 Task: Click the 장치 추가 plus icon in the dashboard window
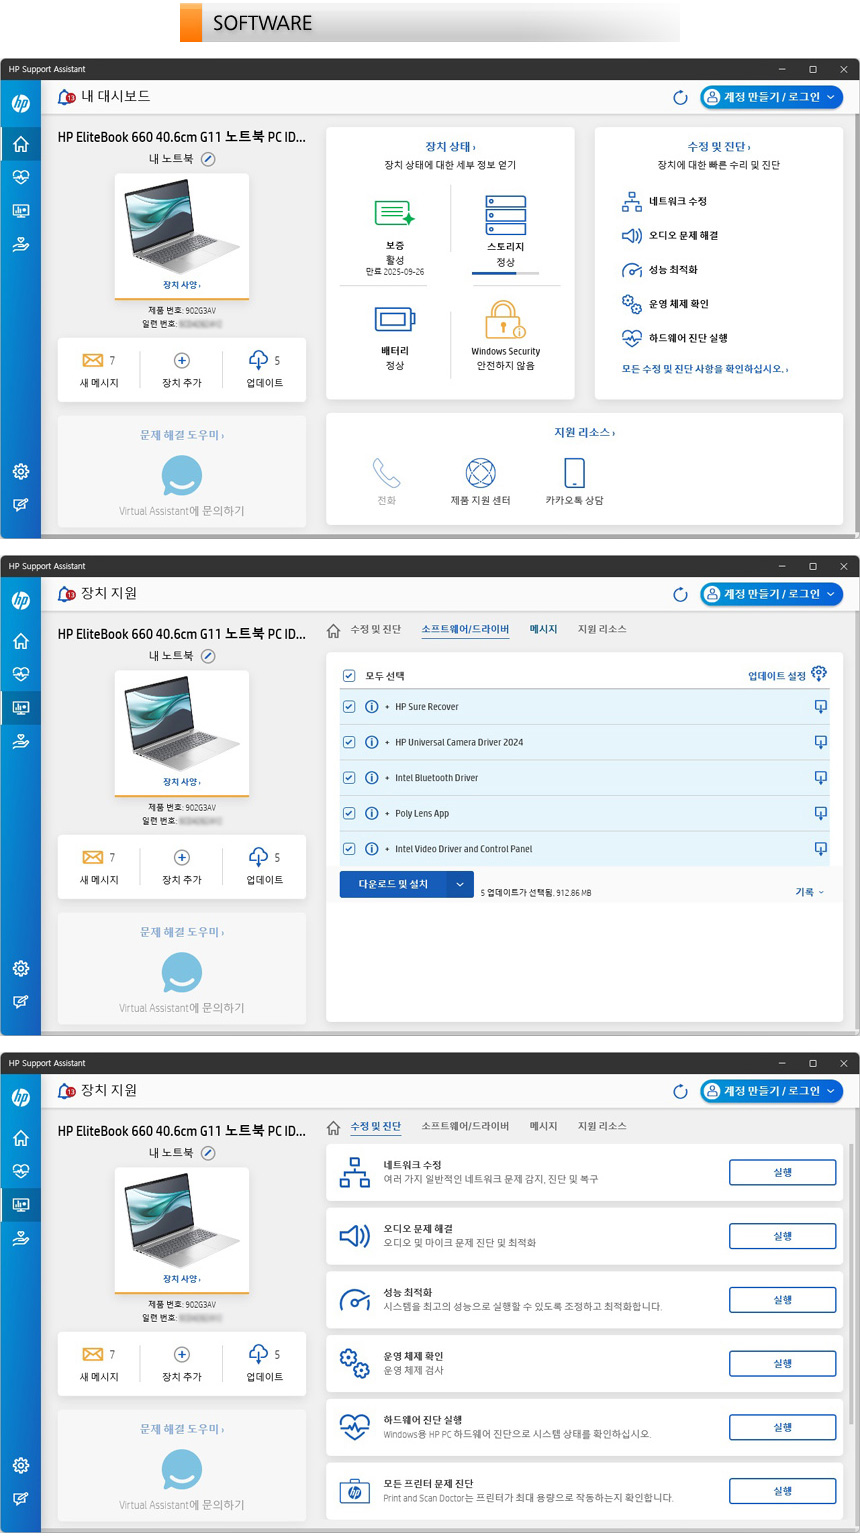(x=182, y=360)
